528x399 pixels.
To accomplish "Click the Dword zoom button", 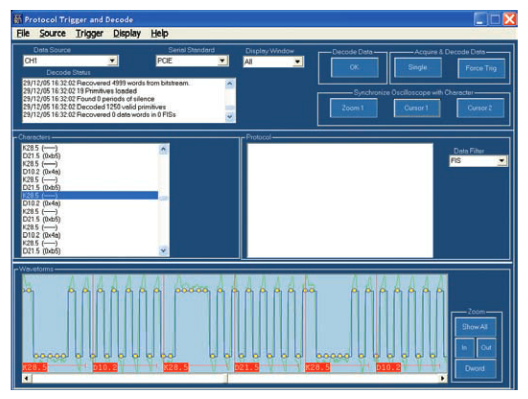I will pos(475,369).
